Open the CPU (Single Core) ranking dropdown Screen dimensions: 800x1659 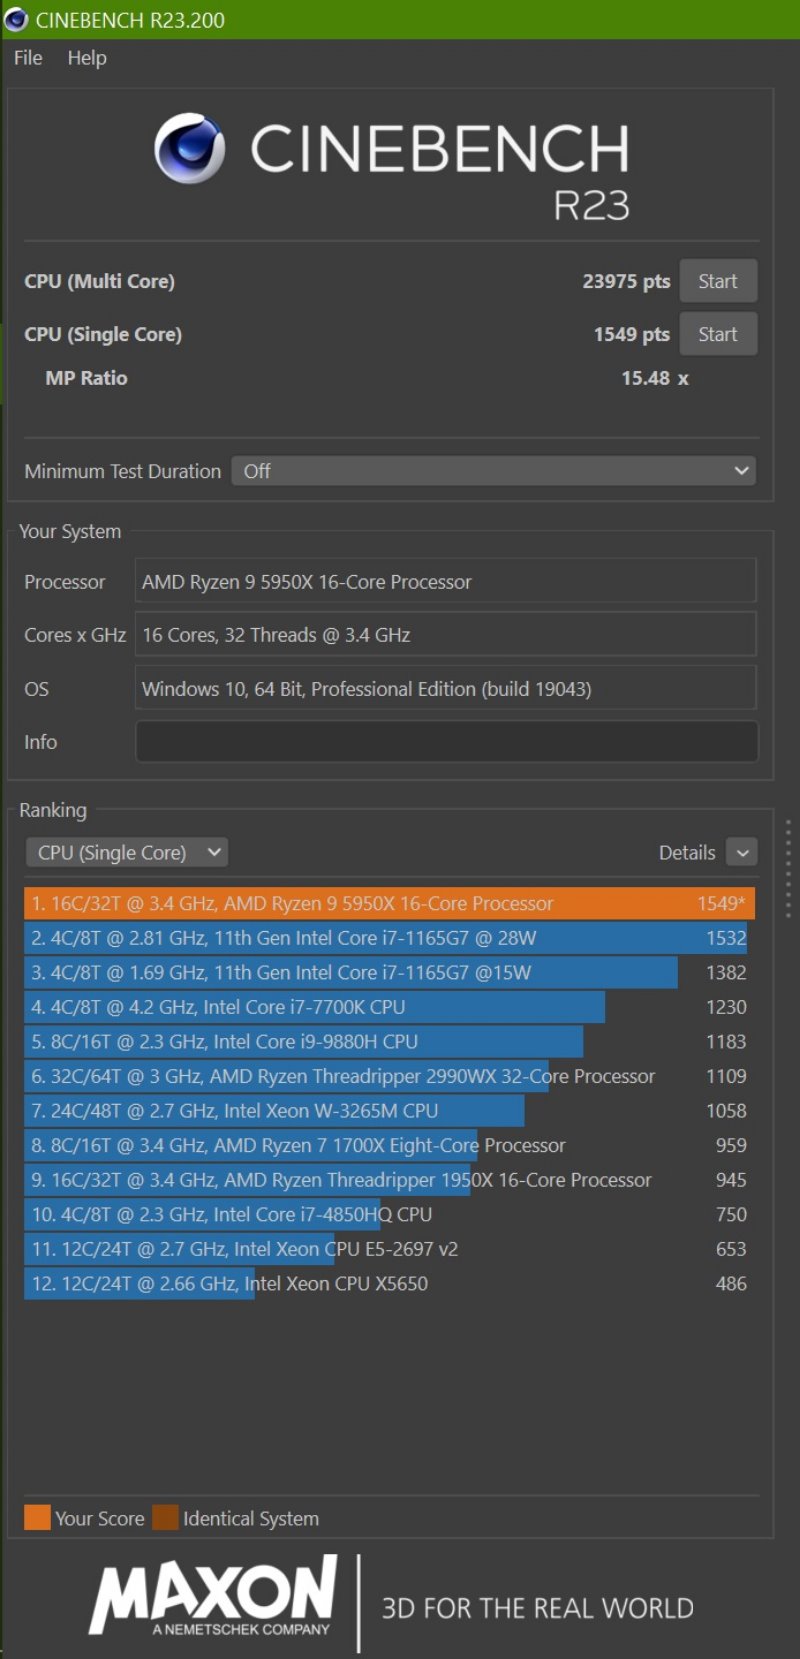point(127,852)
